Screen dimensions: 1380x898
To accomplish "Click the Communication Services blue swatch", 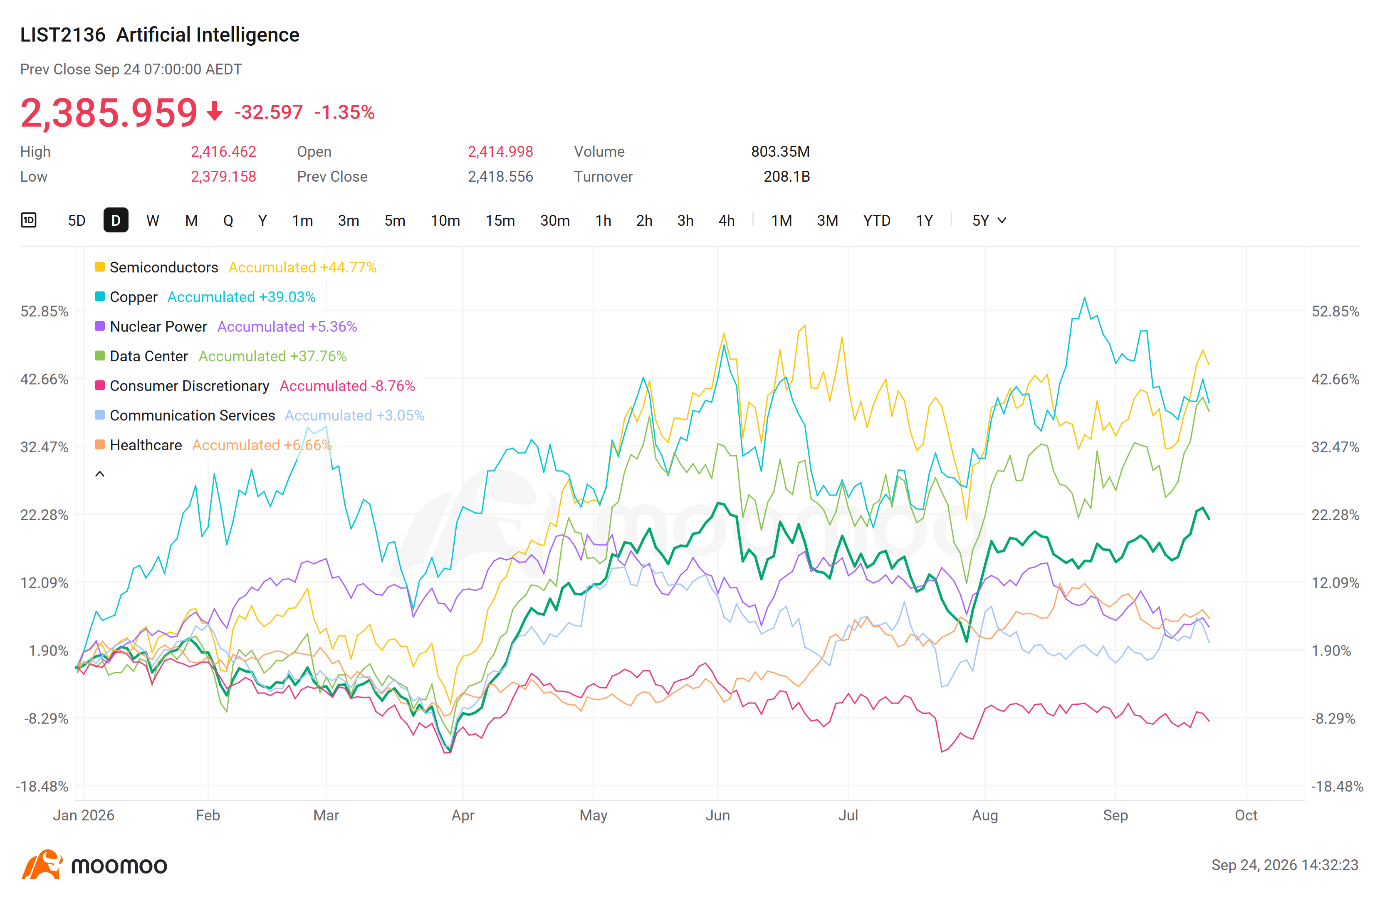I will (x=100, y=415).
